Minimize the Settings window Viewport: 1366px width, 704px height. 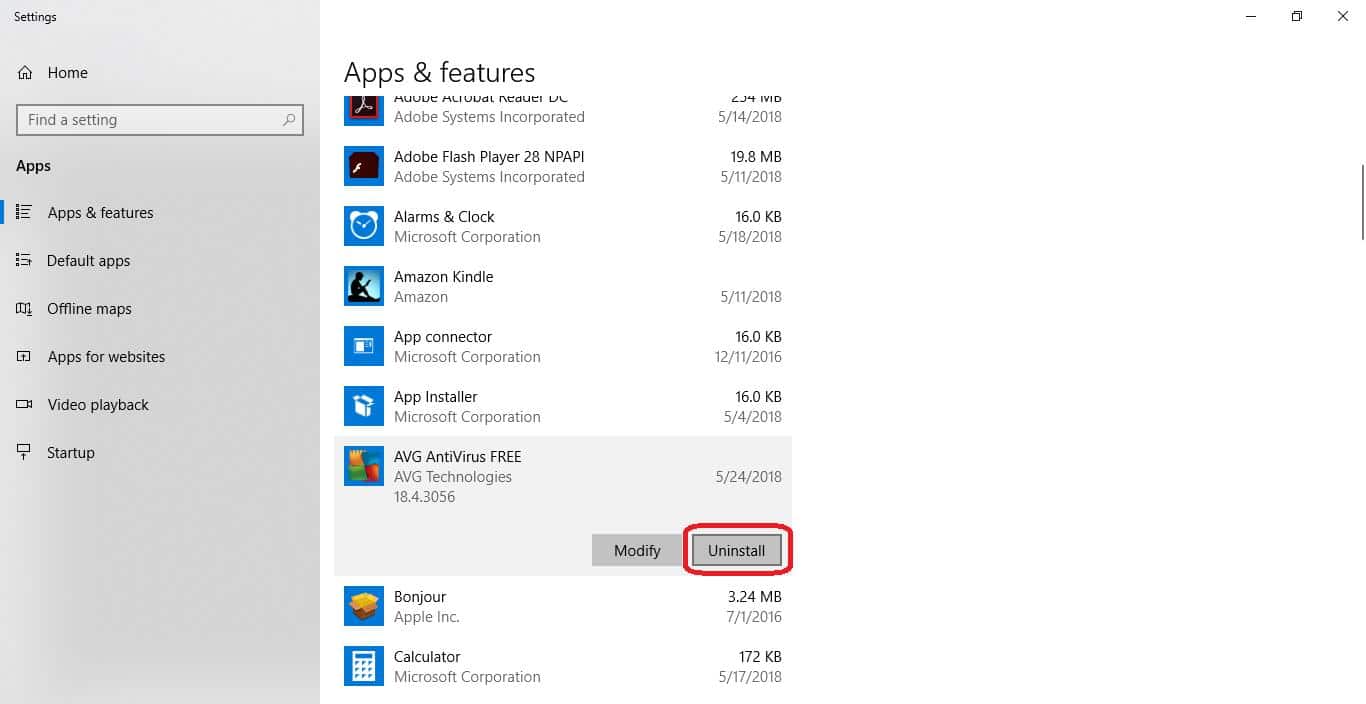pos(1251,16)
